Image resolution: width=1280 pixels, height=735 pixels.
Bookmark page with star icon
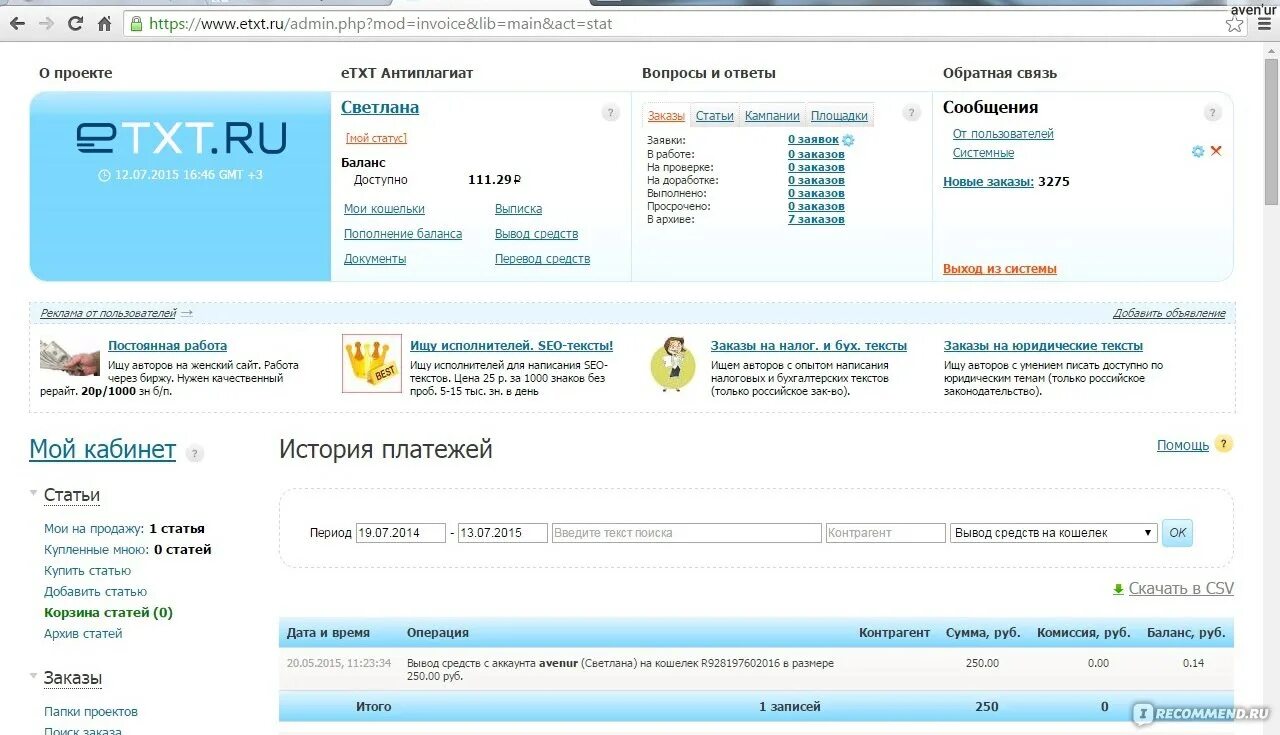click(1235, 24)
